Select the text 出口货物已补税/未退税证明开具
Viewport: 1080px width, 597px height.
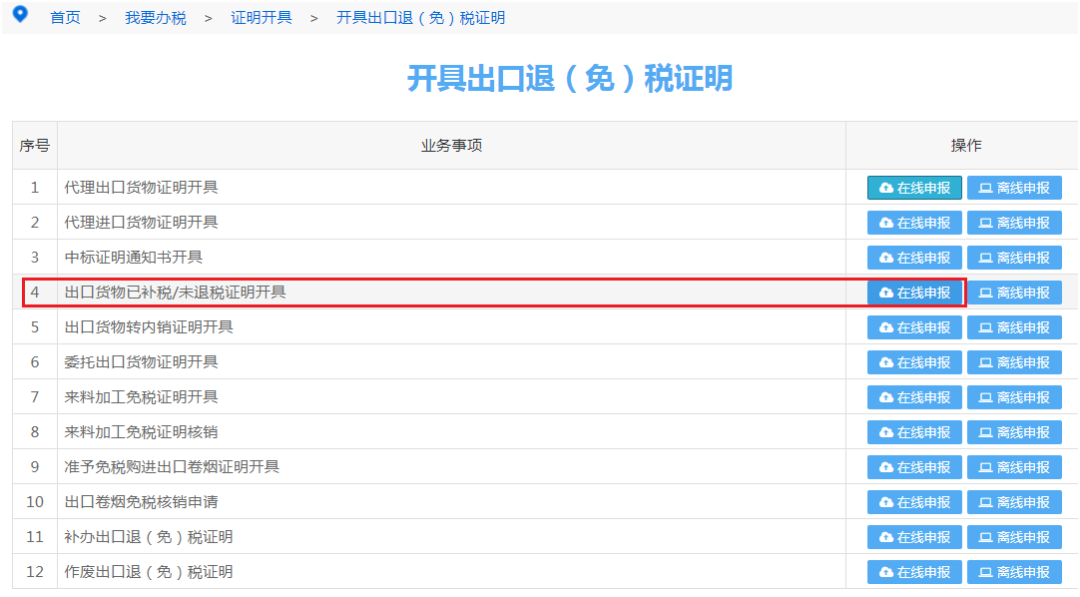[175, 292]
